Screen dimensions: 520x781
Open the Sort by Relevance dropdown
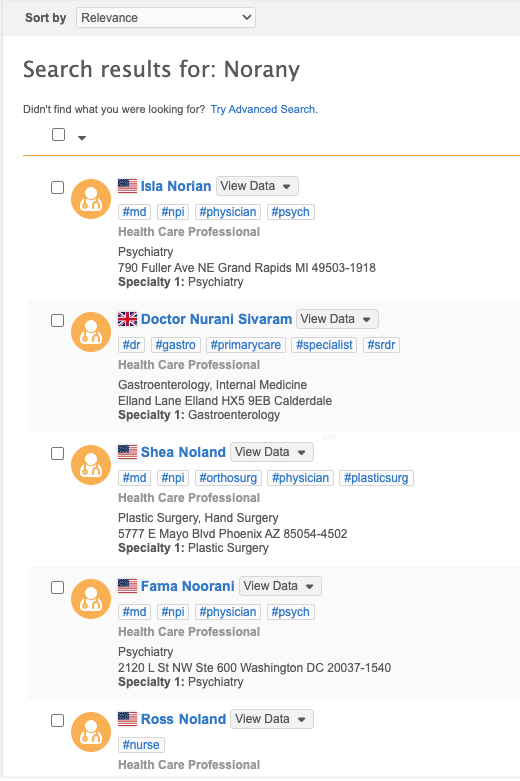(x=166, y=17)
